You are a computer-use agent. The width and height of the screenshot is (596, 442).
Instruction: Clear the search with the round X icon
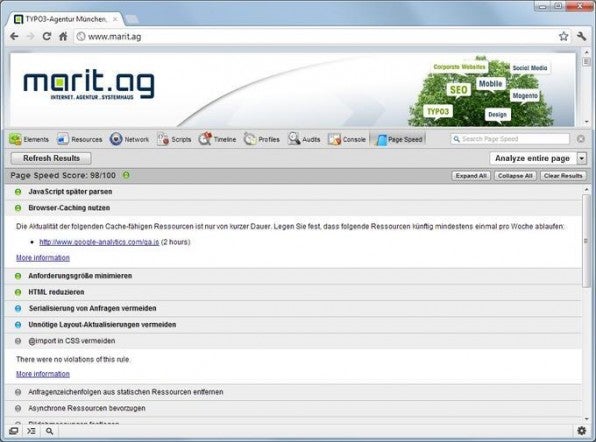(581, 139)
